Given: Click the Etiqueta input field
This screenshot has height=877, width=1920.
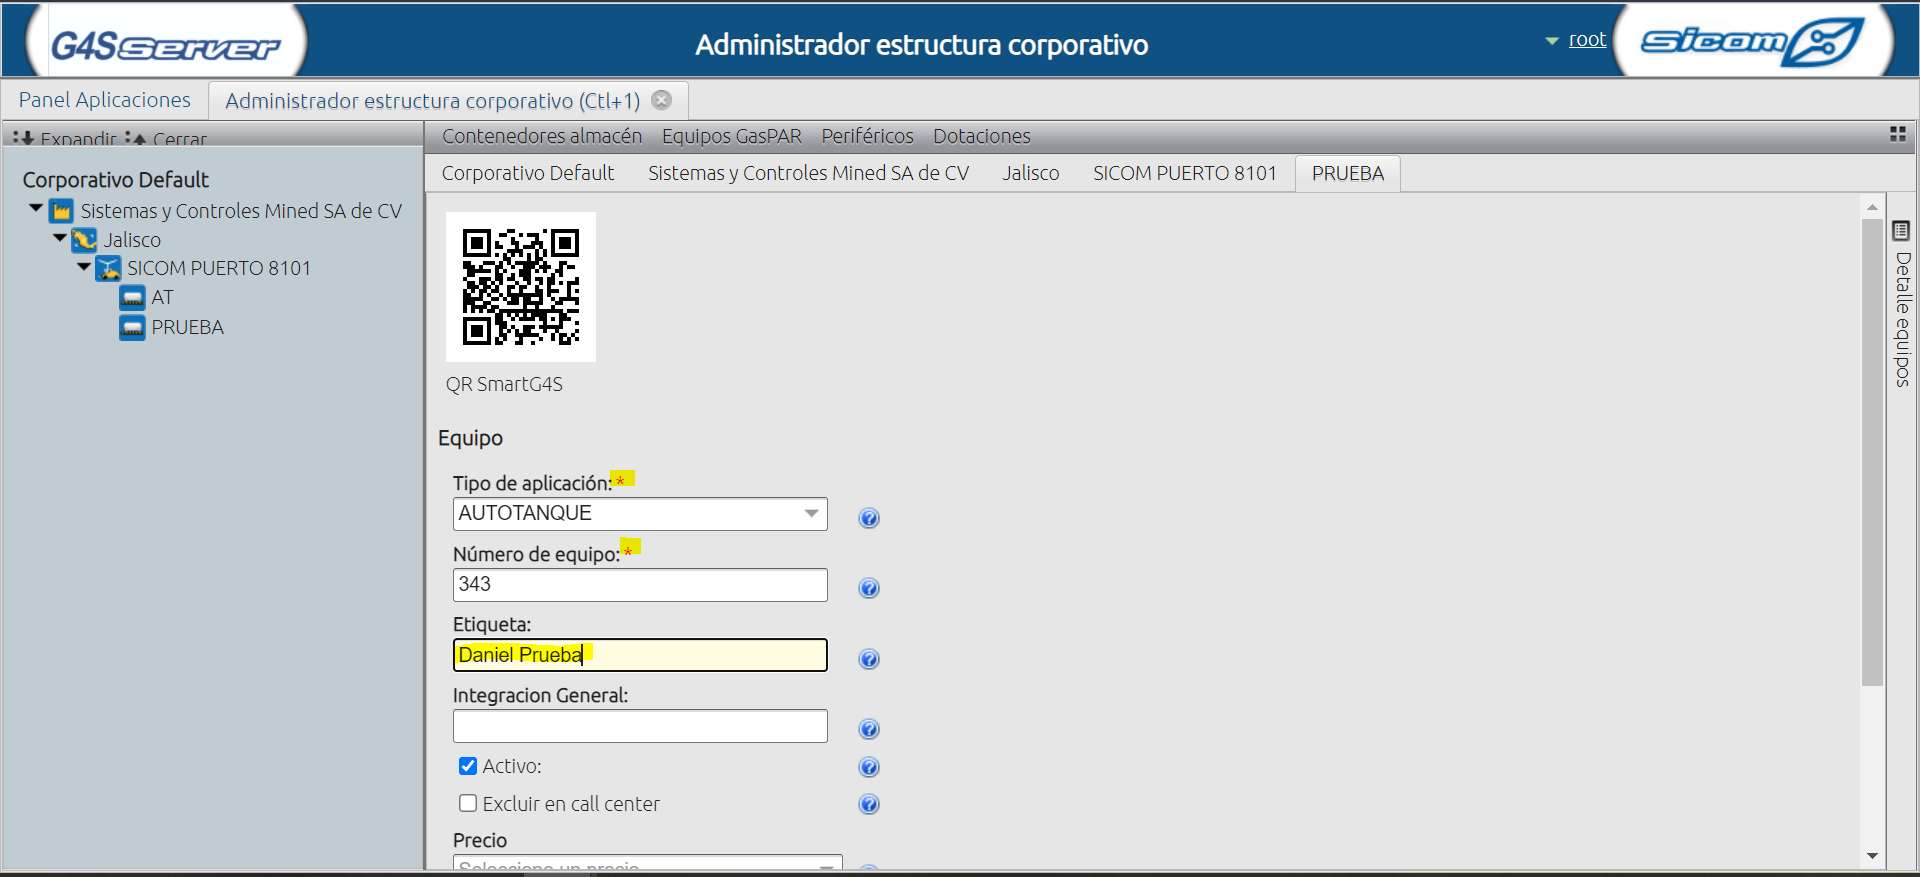Looking at the screenshot, I should click(640, 655).
